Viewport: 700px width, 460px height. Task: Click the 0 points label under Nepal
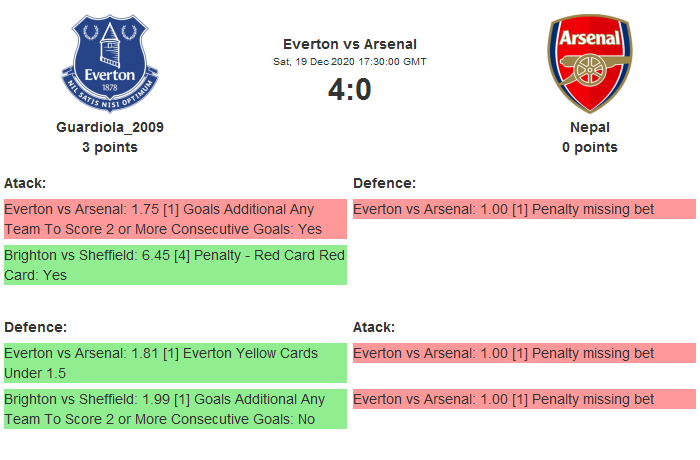589,147
